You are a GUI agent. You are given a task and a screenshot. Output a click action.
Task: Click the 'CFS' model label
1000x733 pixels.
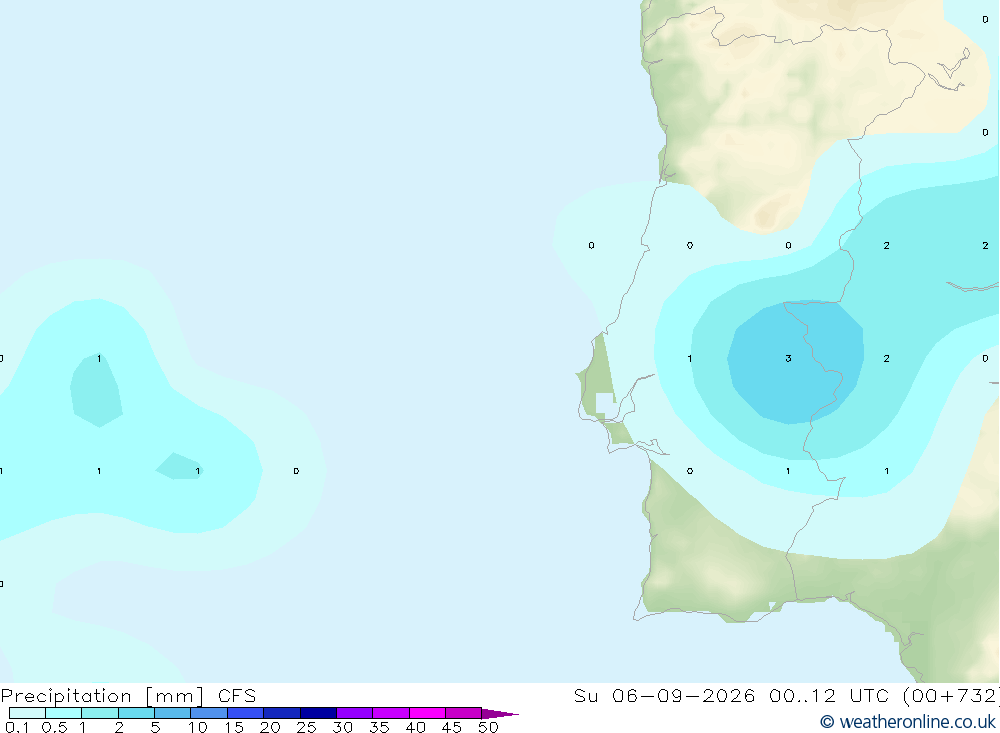(237, 696)
